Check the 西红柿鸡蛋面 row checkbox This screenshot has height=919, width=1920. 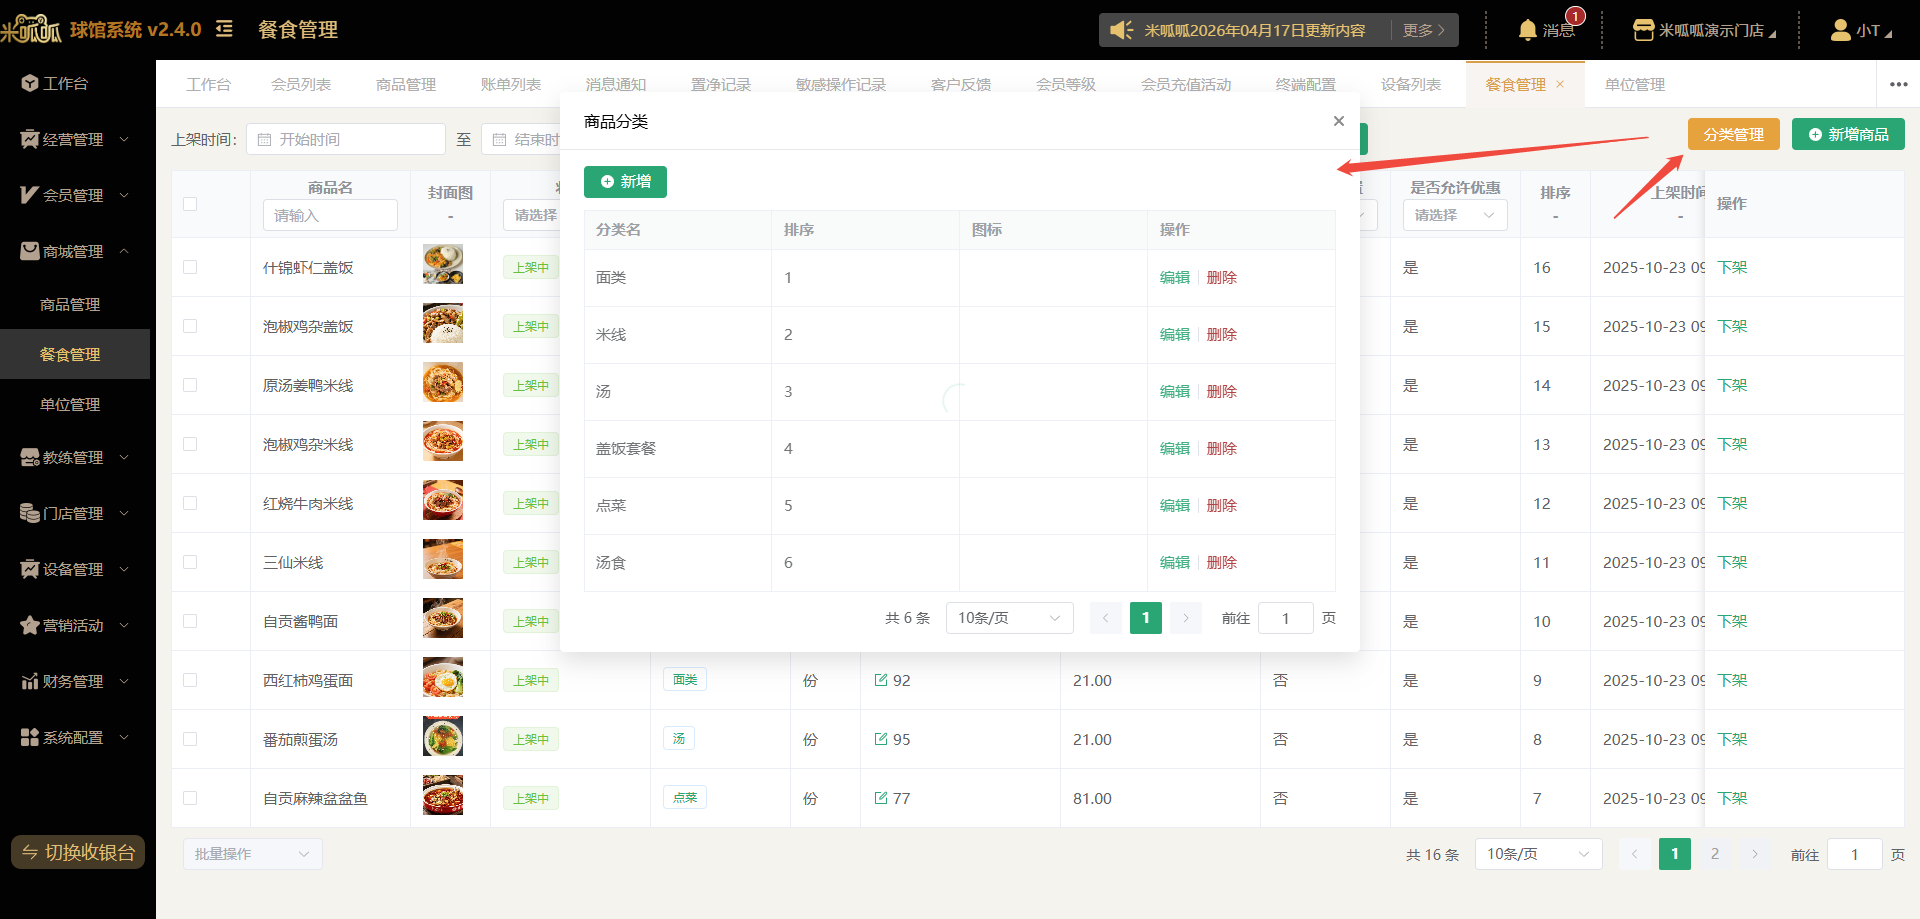[190, 680]
